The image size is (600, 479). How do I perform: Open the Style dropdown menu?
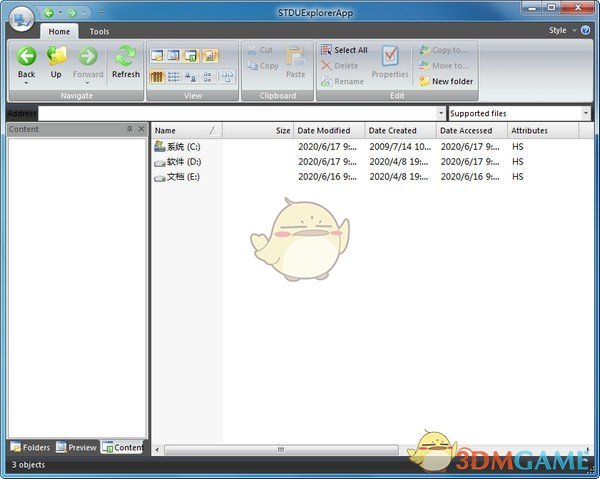pyautogui.click(x=562, y=30)
